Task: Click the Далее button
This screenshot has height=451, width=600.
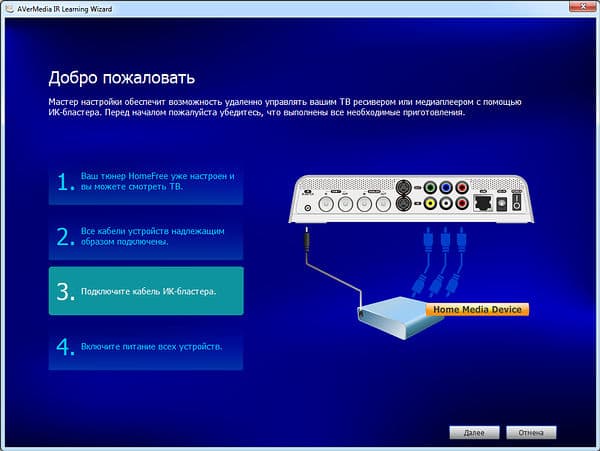Action: click(474, 433)
